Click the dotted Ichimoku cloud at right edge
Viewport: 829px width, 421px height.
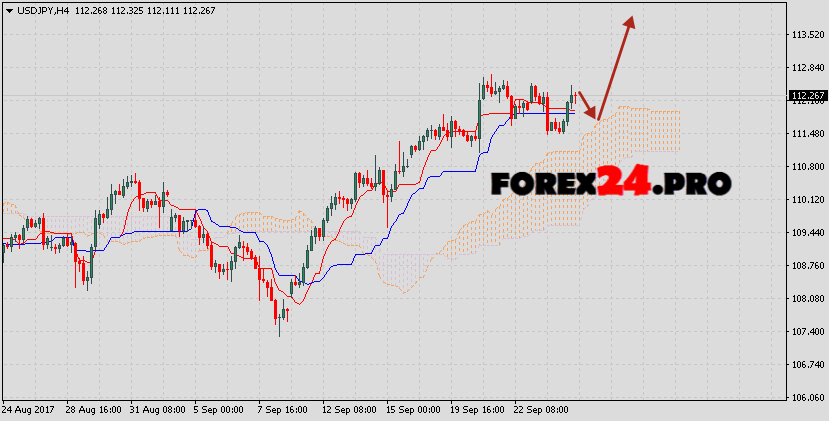[660, 130]
